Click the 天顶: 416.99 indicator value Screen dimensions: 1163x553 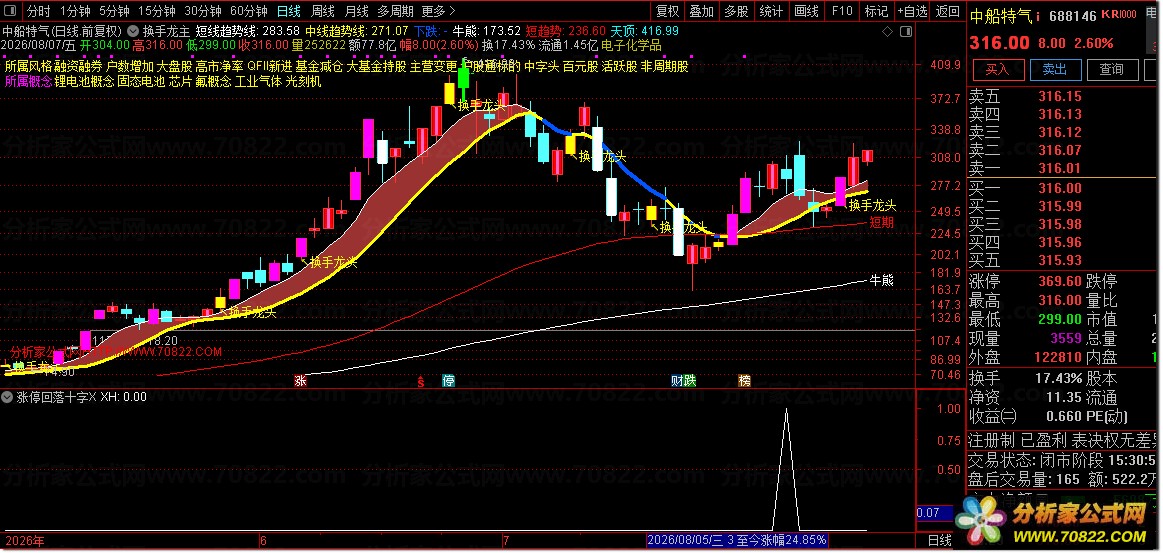[x=644, y=31]
